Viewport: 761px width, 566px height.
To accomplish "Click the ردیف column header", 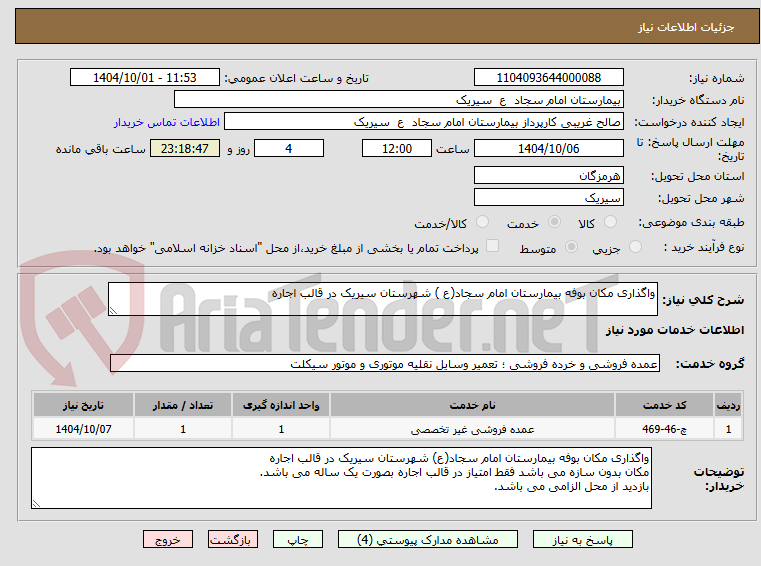I will coord(728,405).
